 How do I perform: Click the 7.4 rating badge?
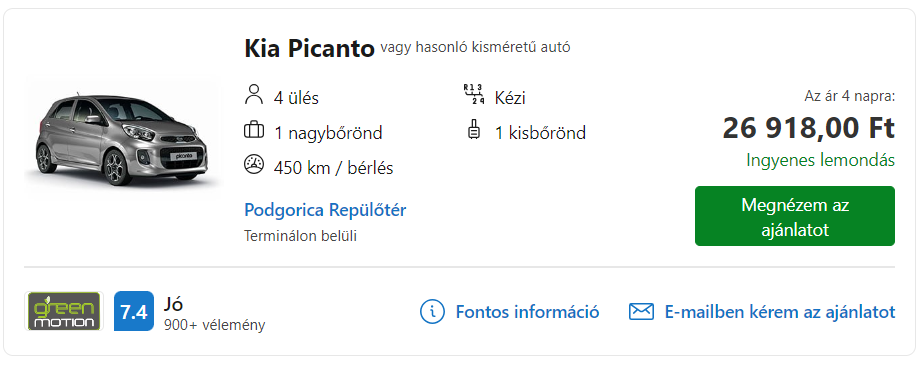coord(134,311)
